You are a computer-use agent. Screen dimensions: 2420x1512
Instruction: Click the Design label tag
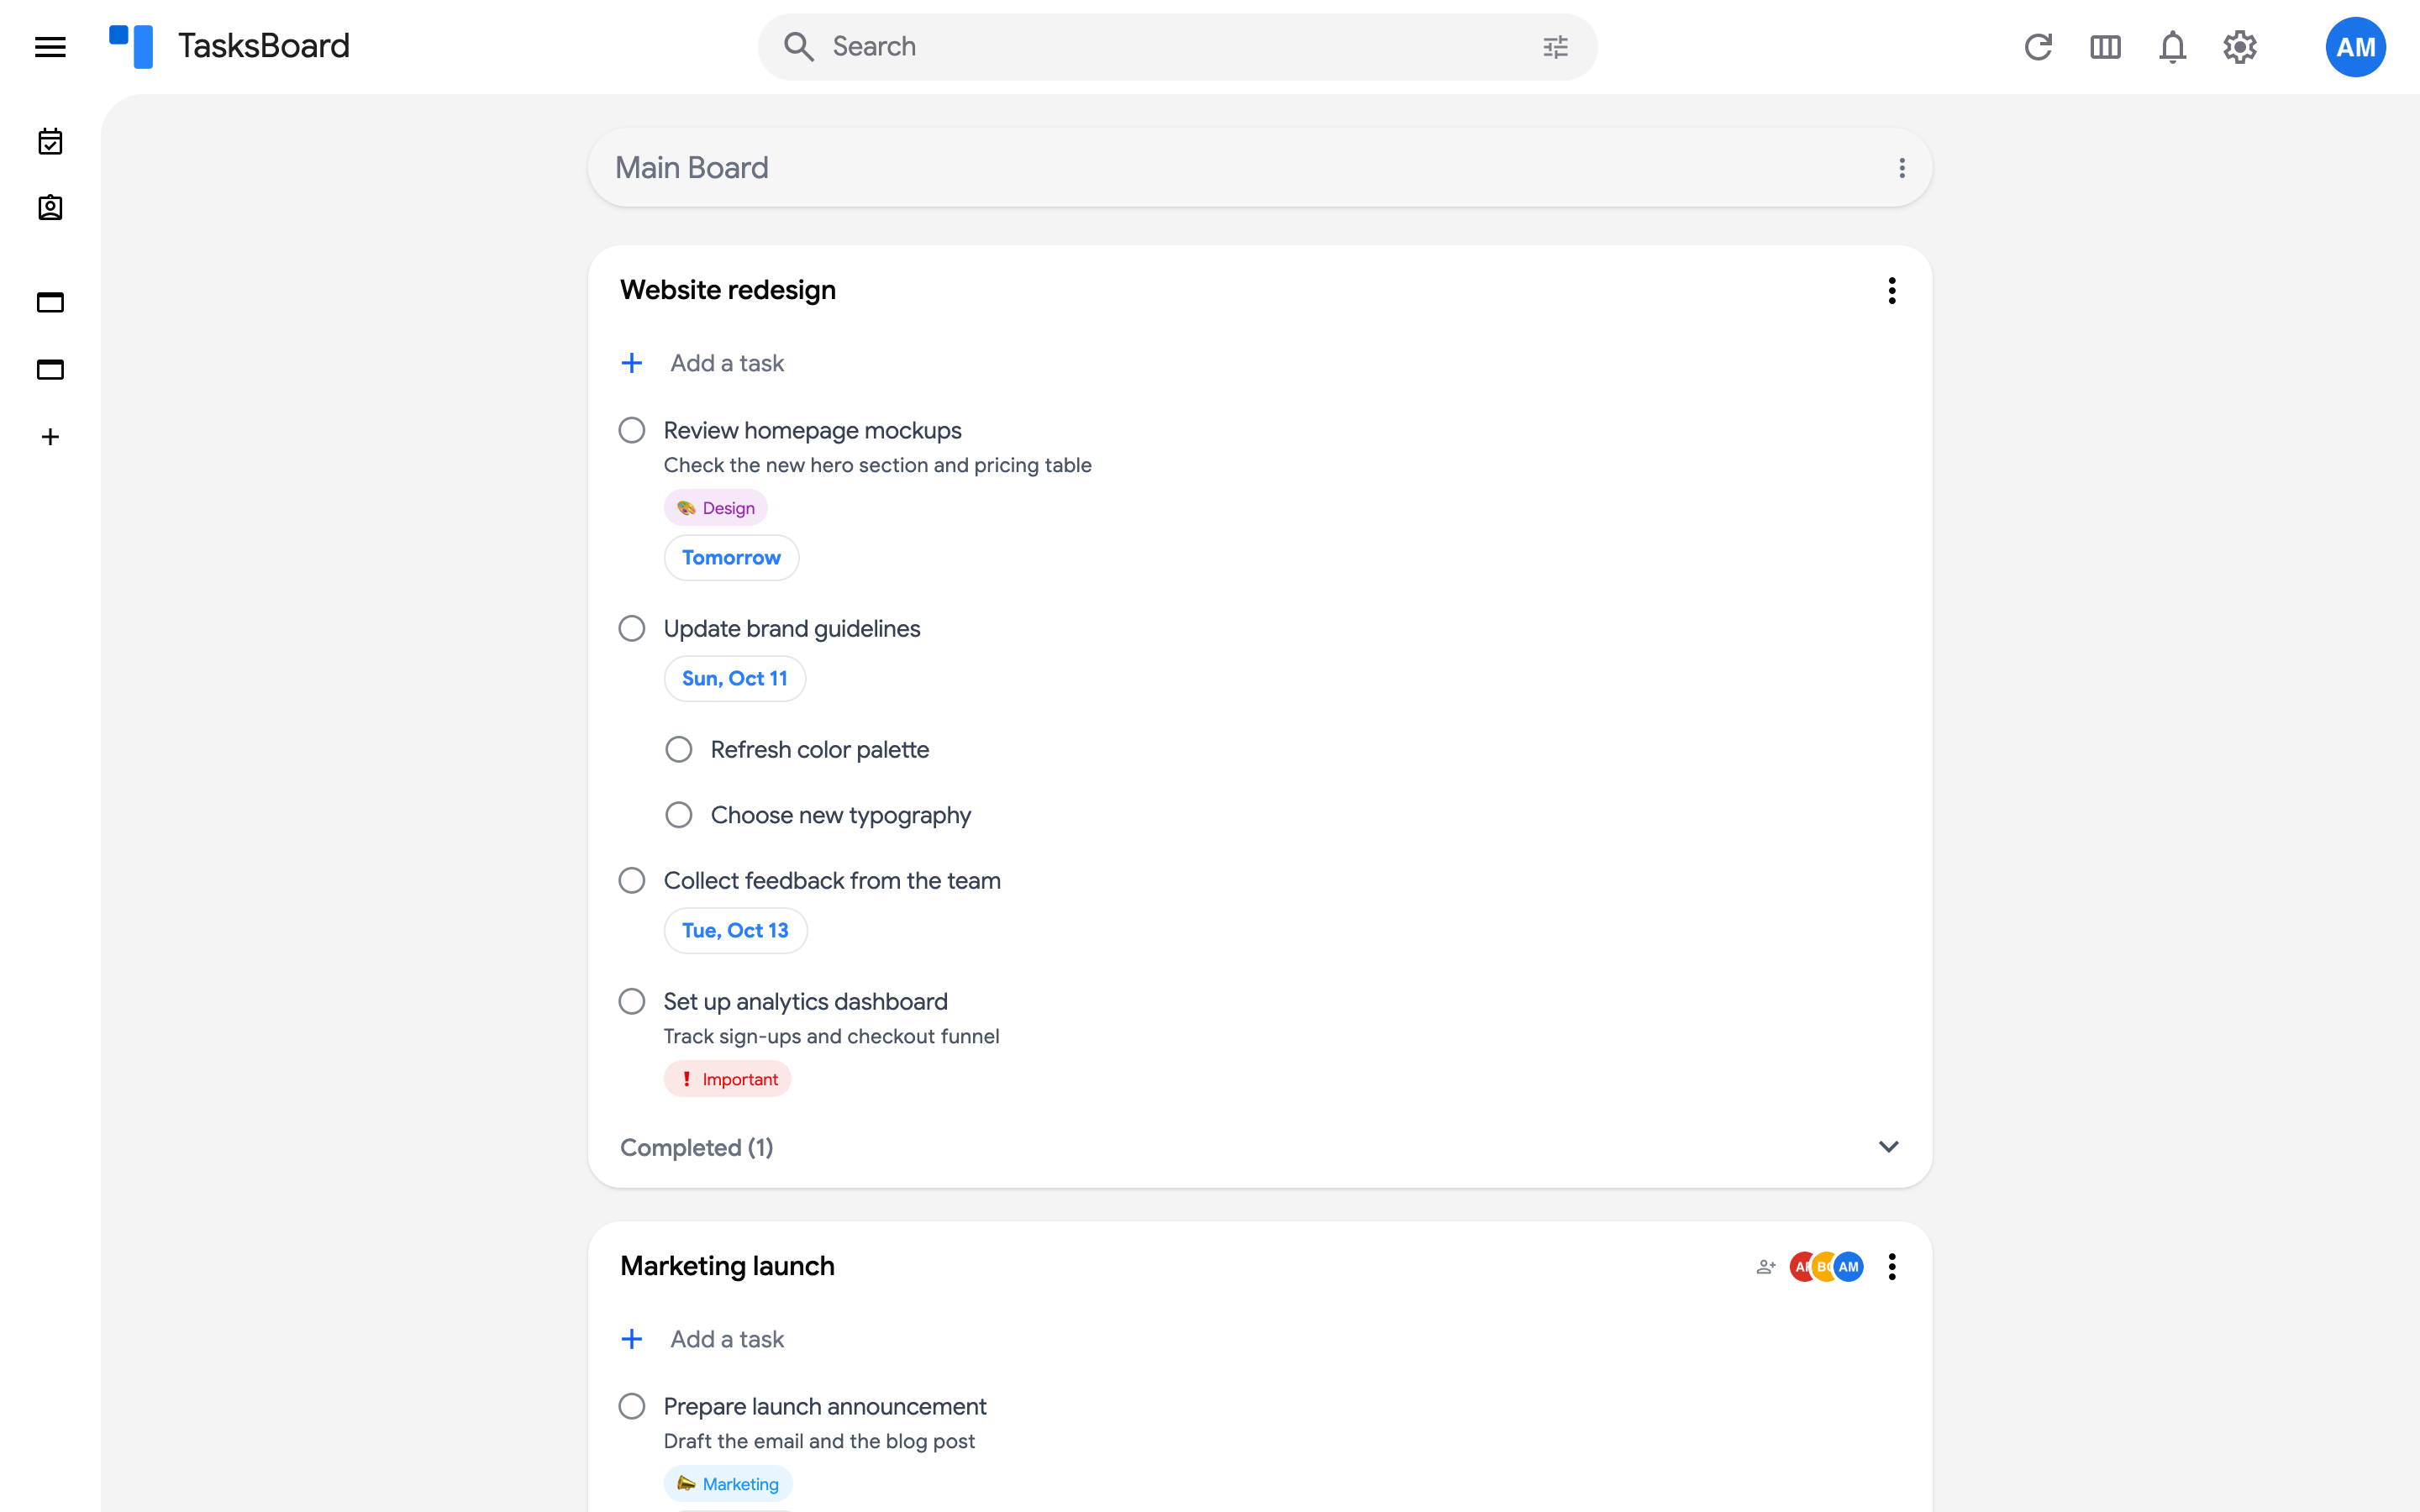(716, 508)
